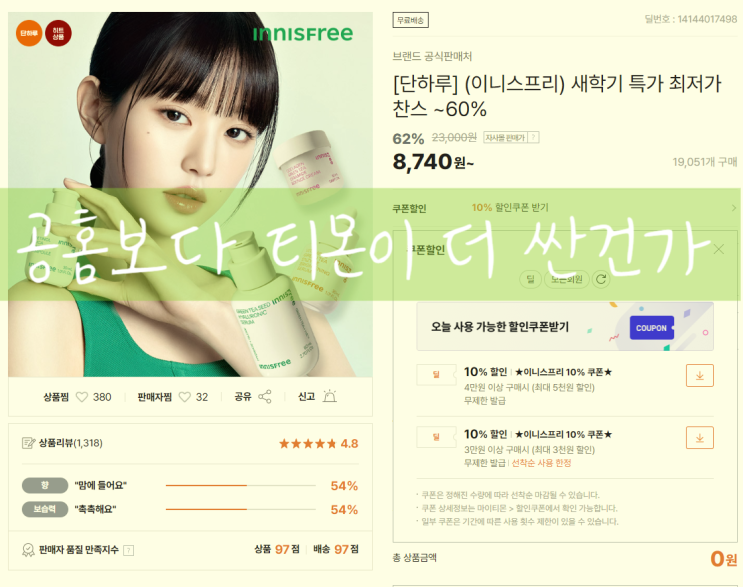The width and height of the screenshot is (743, 587).
Task: Click the refresh icon in coupon popup
Action: [601, 279]
